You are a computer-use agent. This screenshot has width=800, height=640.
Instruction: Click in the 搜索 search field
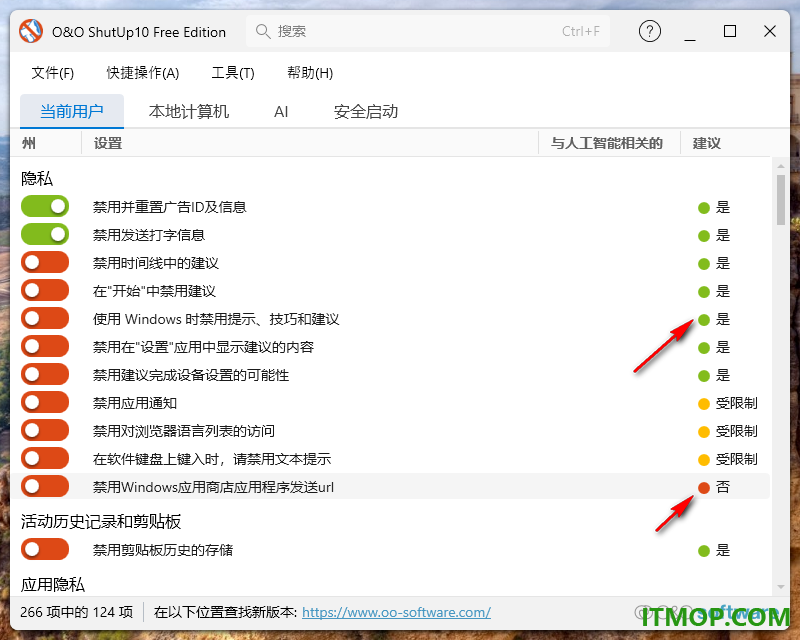pyautogui.click(x=428, y=32)
